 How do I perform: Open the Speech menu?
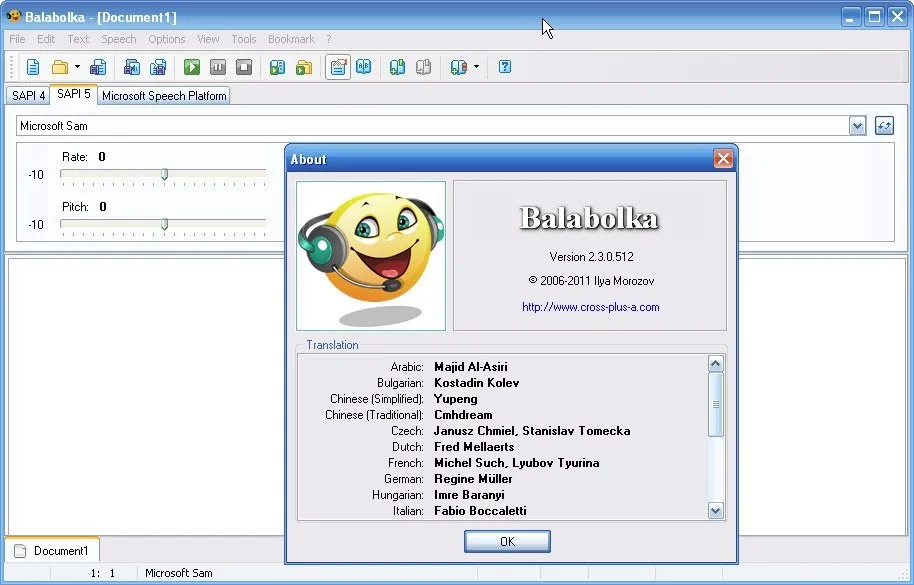coord(119,39)
